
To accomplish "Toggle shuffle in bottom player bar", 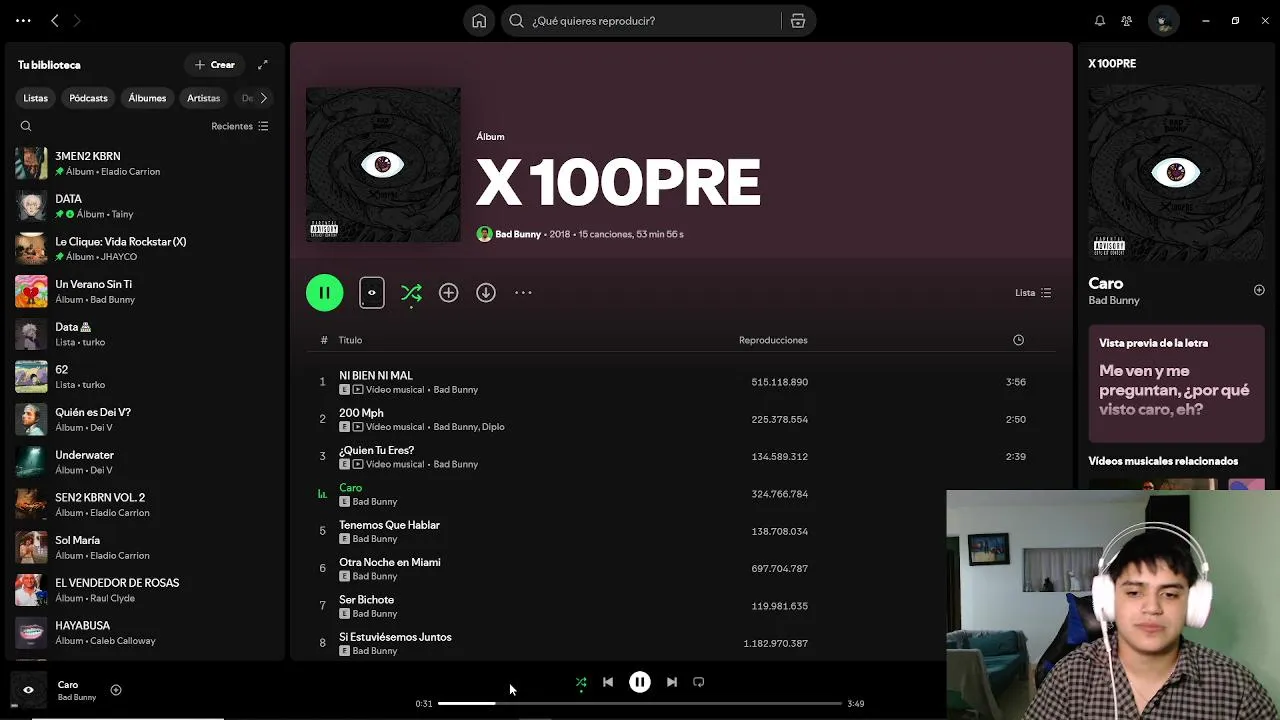I will click(581, 683).
